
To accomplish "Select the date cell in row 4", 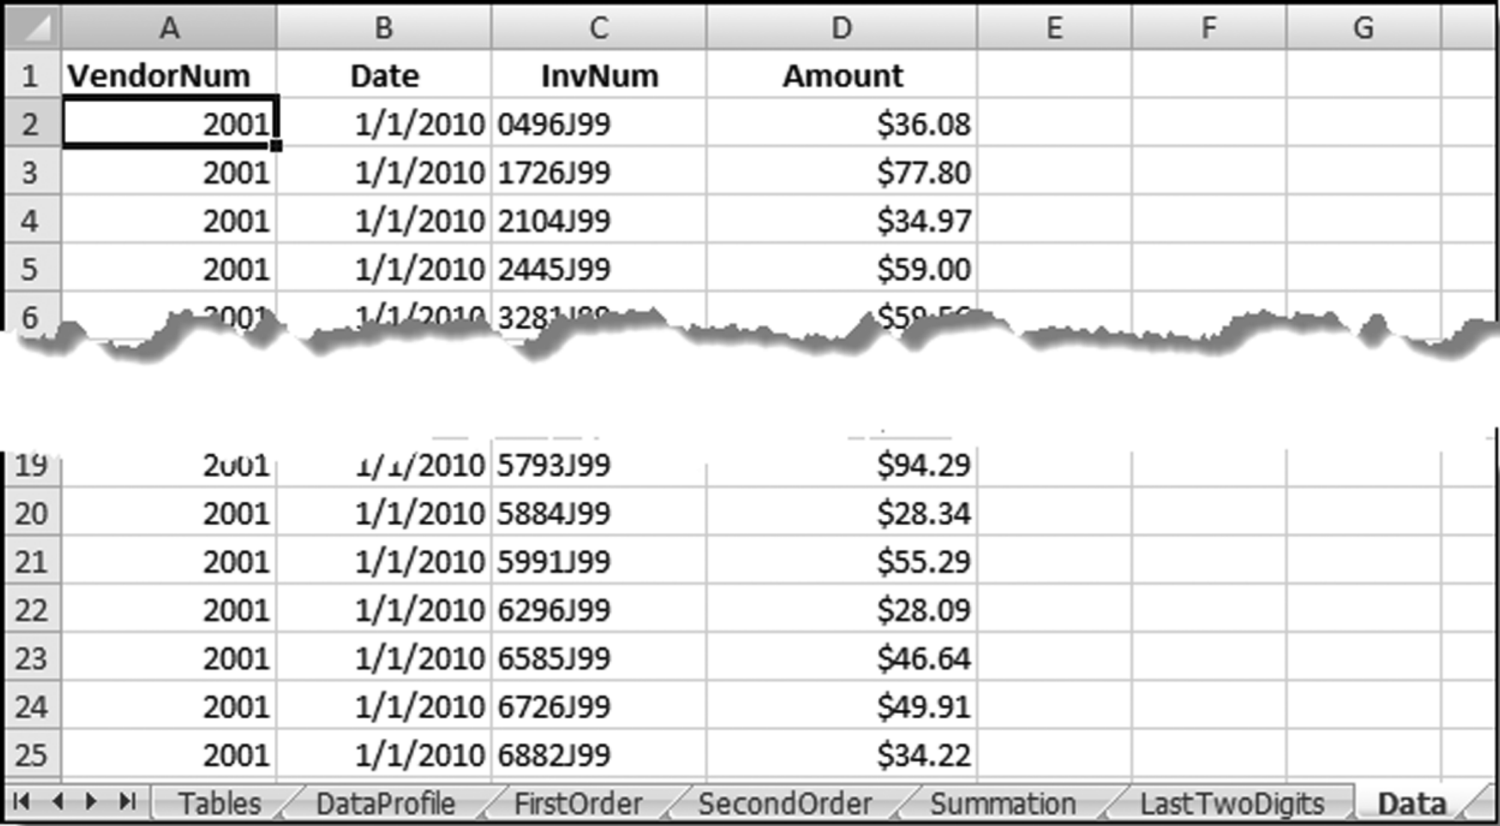I will pos(384,220).
